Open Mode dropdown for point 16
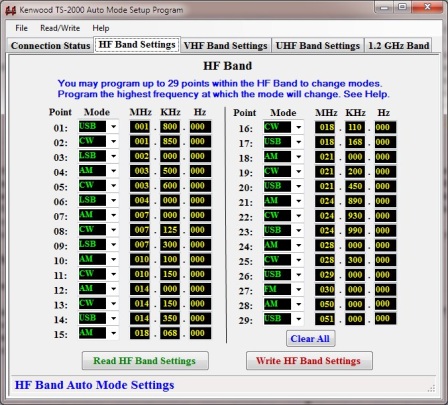This screenshot has width=448, height=405. tap(298, 127)
